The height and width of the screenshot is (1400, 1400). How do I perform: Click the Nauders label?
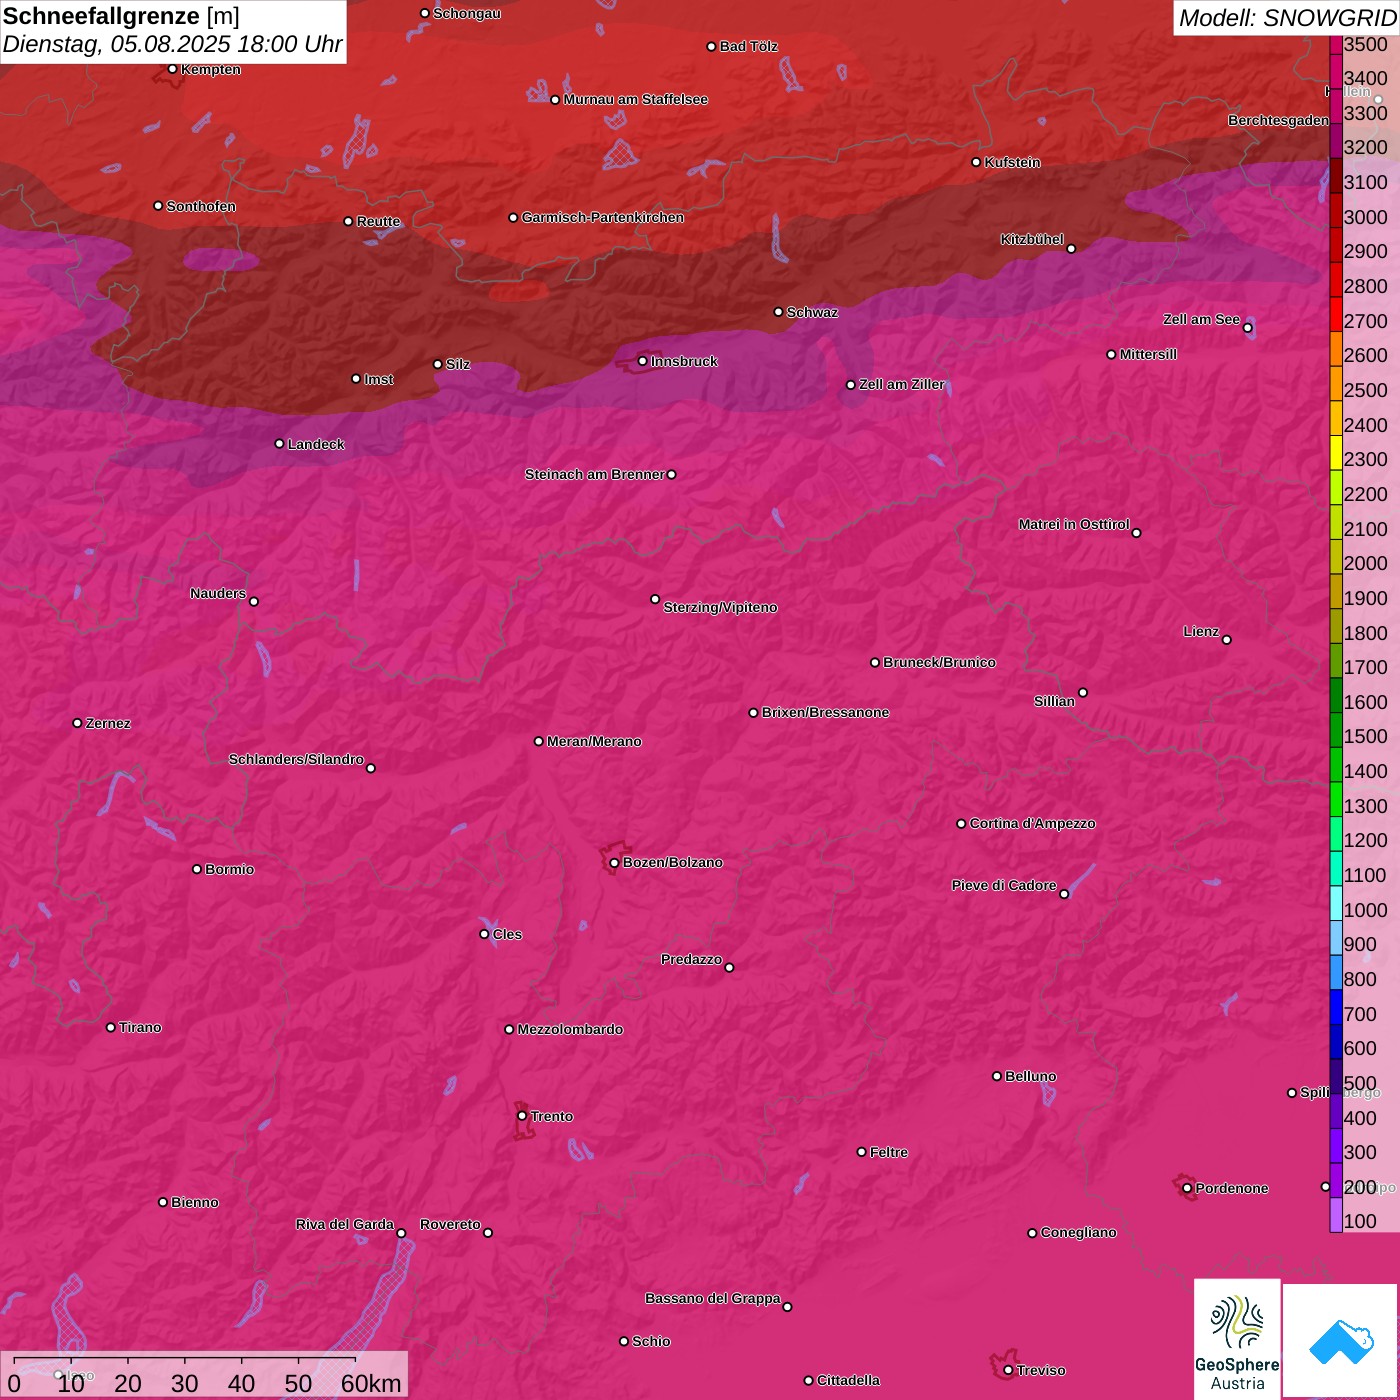(x=218, y=593)
